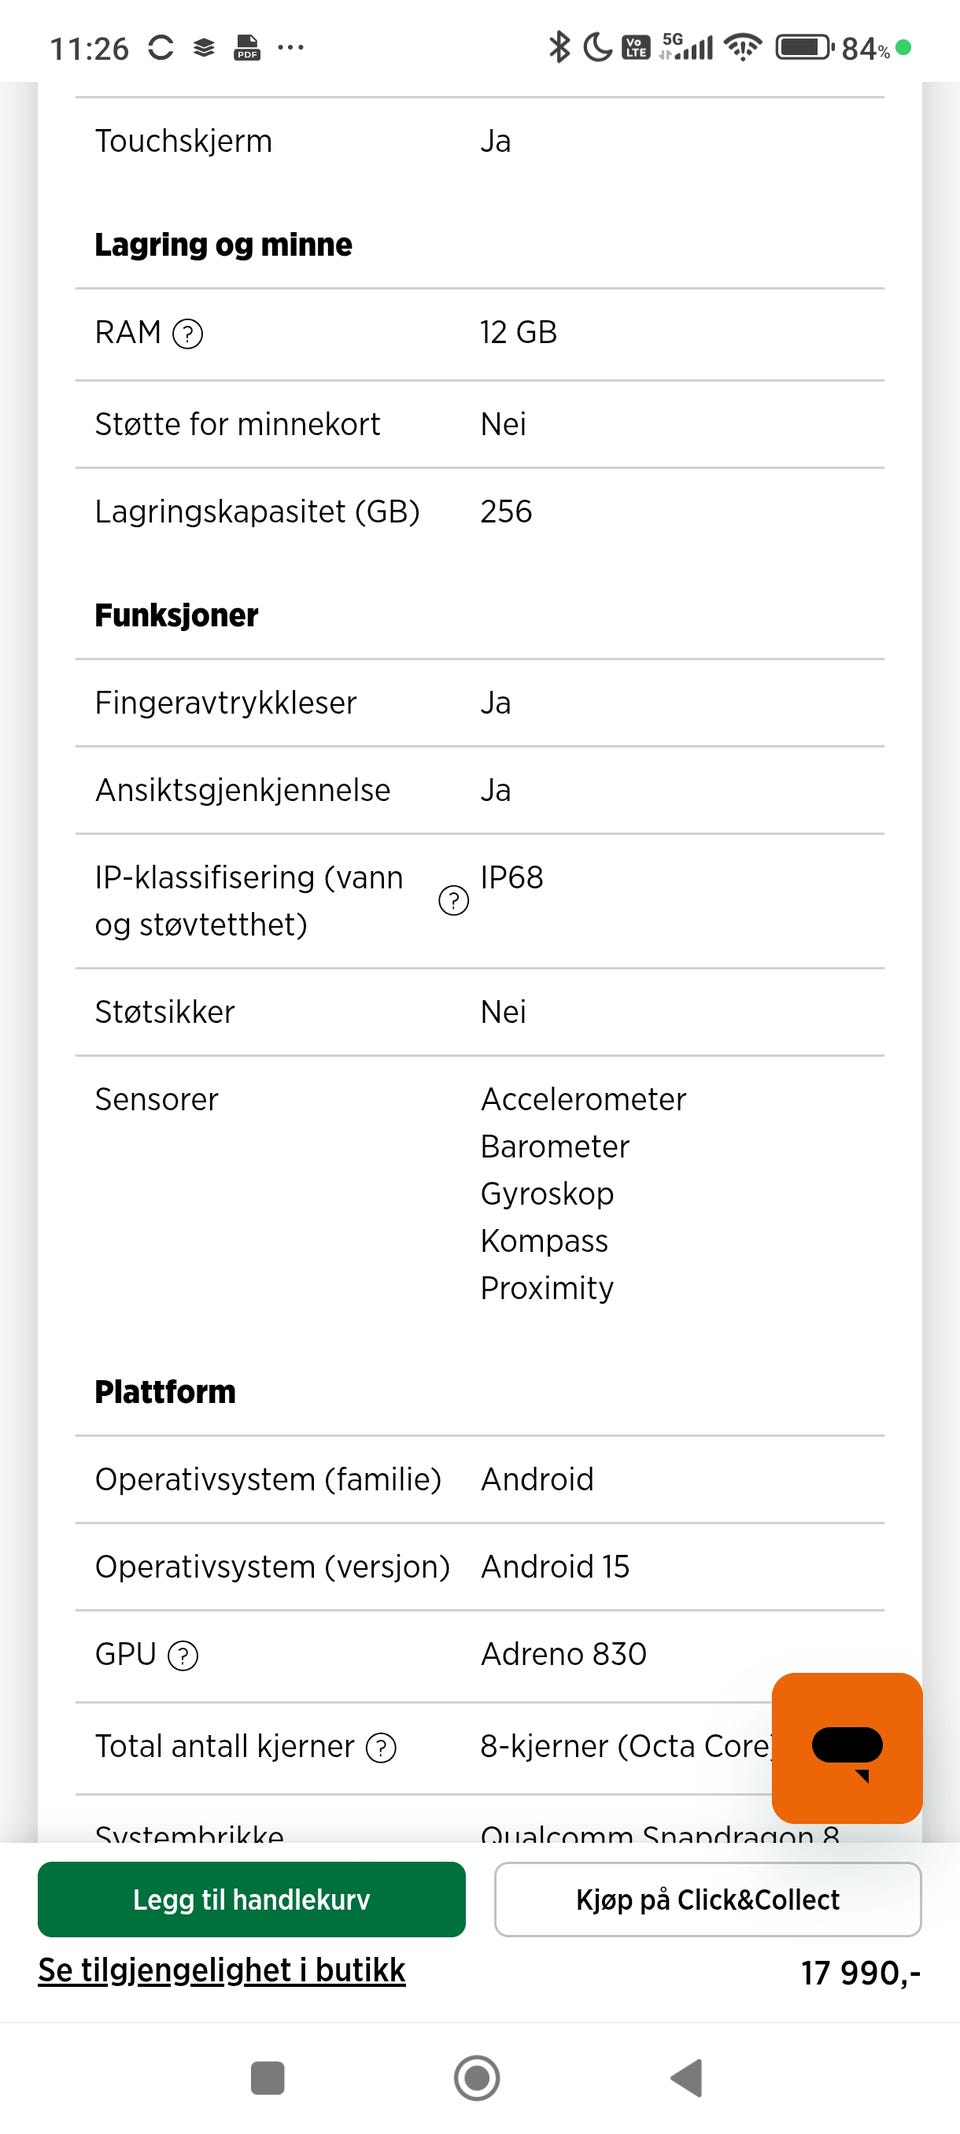The width and height of the screenshot is (960, 2134).
Task: Tap the 17 990,- price text
Action: pos(860,1972)
